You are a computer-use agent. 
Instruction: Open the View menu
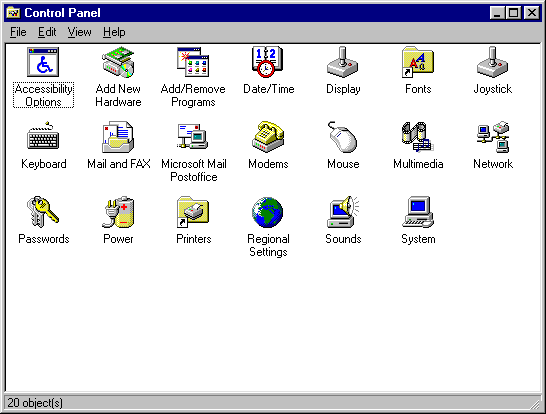click(x=79, y=32)
